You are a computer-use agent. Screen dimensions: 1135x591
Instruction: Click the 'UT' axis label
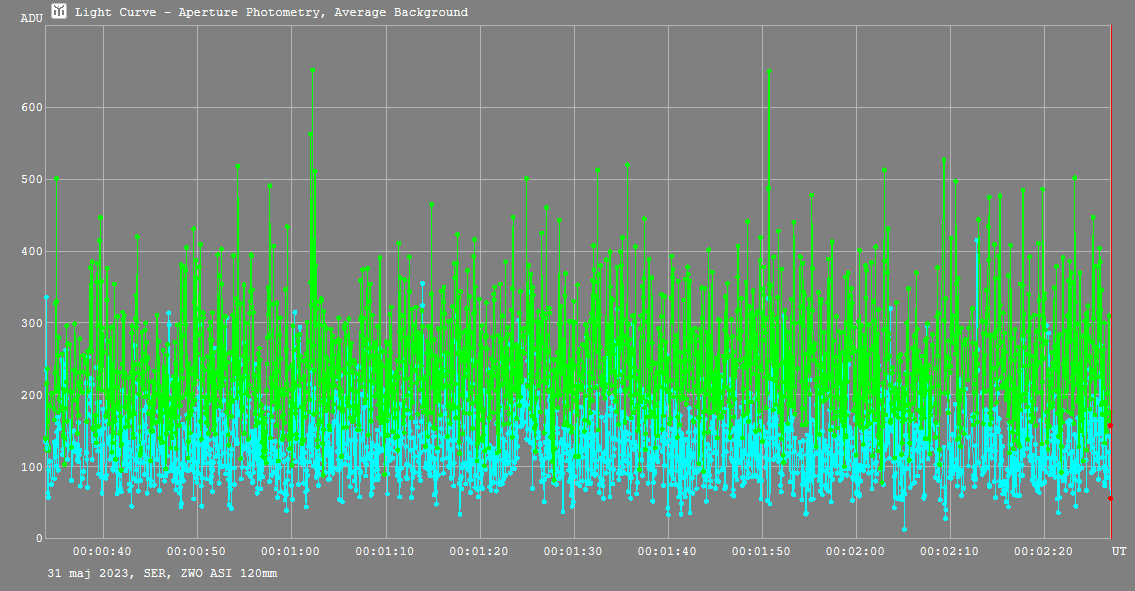click(1119, 551)
